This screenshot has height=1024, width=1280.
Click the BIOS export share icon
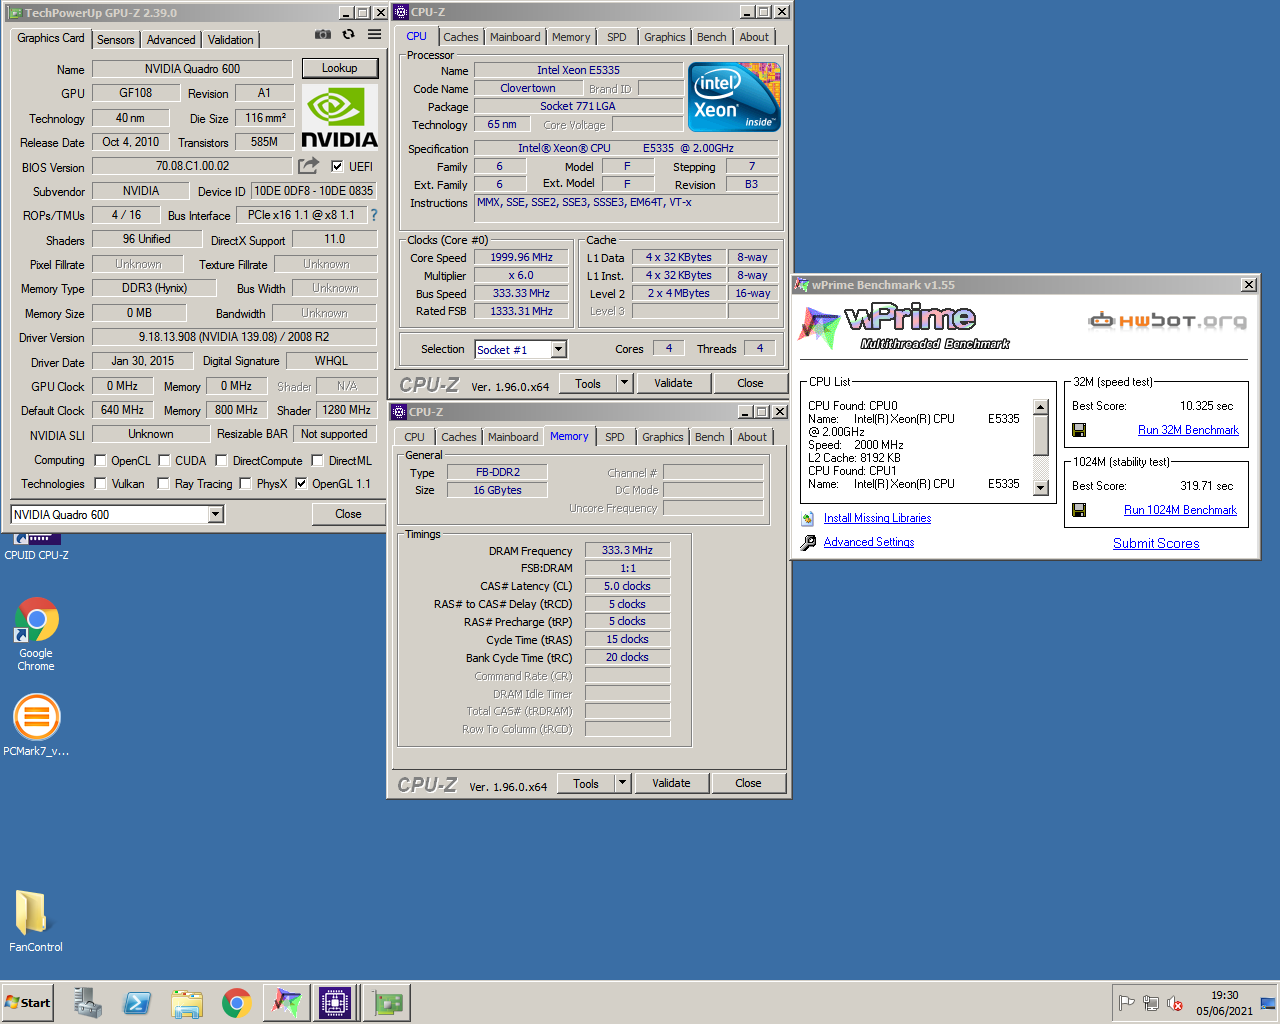(x=308, y=166)
